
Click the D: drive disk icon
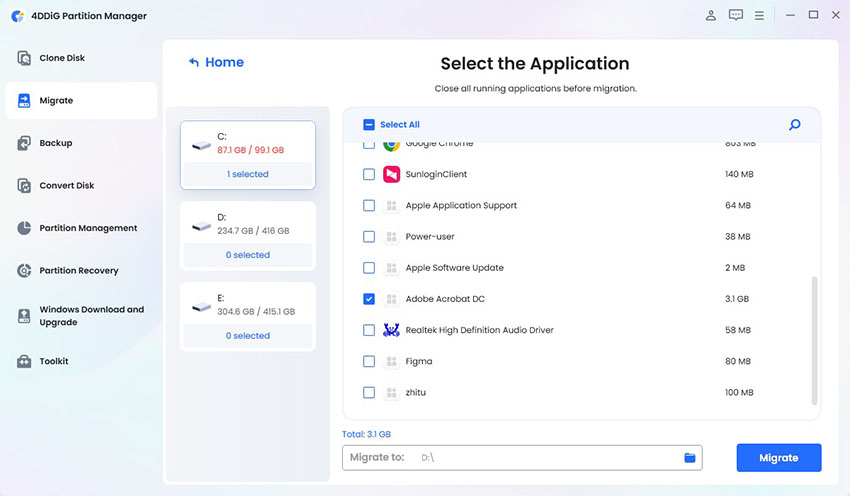201,226
